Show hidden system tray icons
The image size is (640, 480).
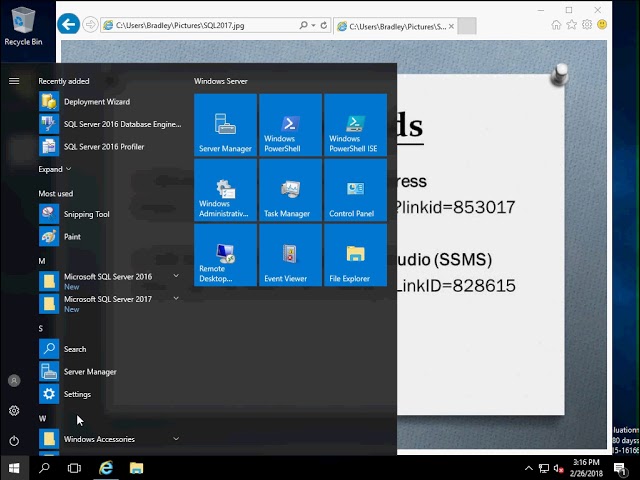(529, 468)
